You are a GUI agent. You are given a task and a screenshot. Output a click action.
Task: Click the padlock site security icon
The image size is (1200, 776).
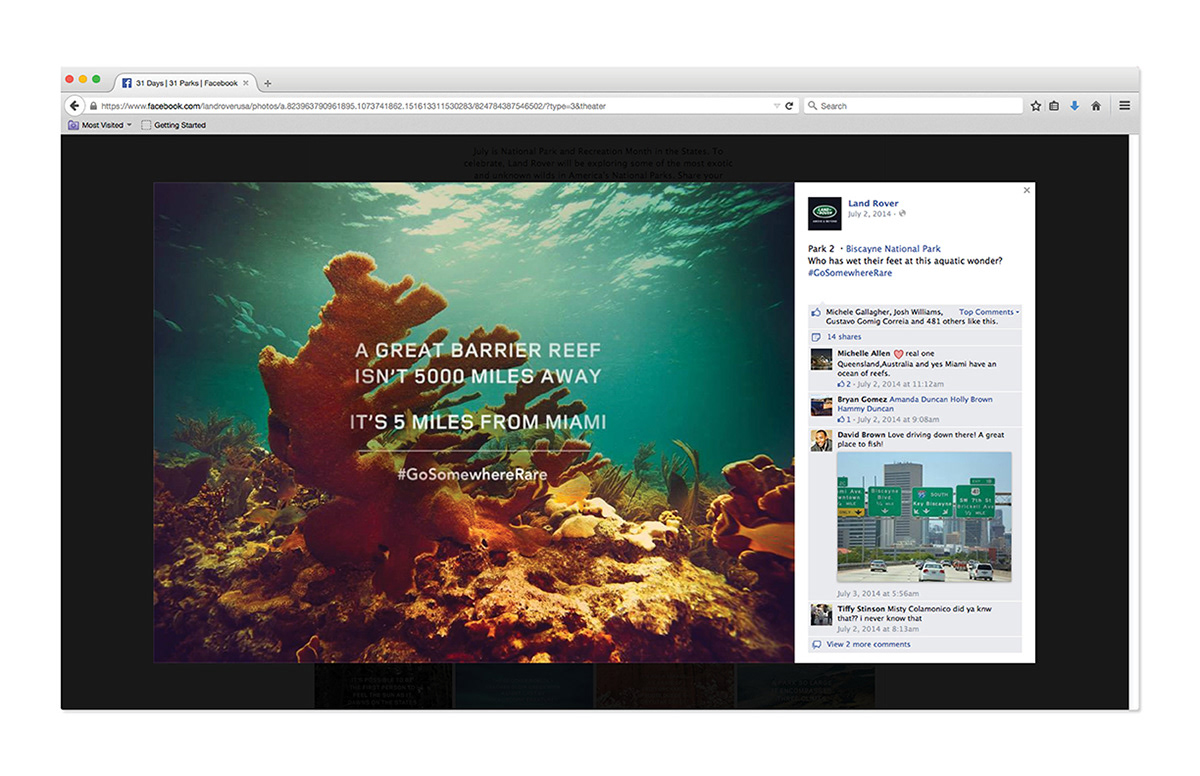pyautogui.click(x=94, y=106)
